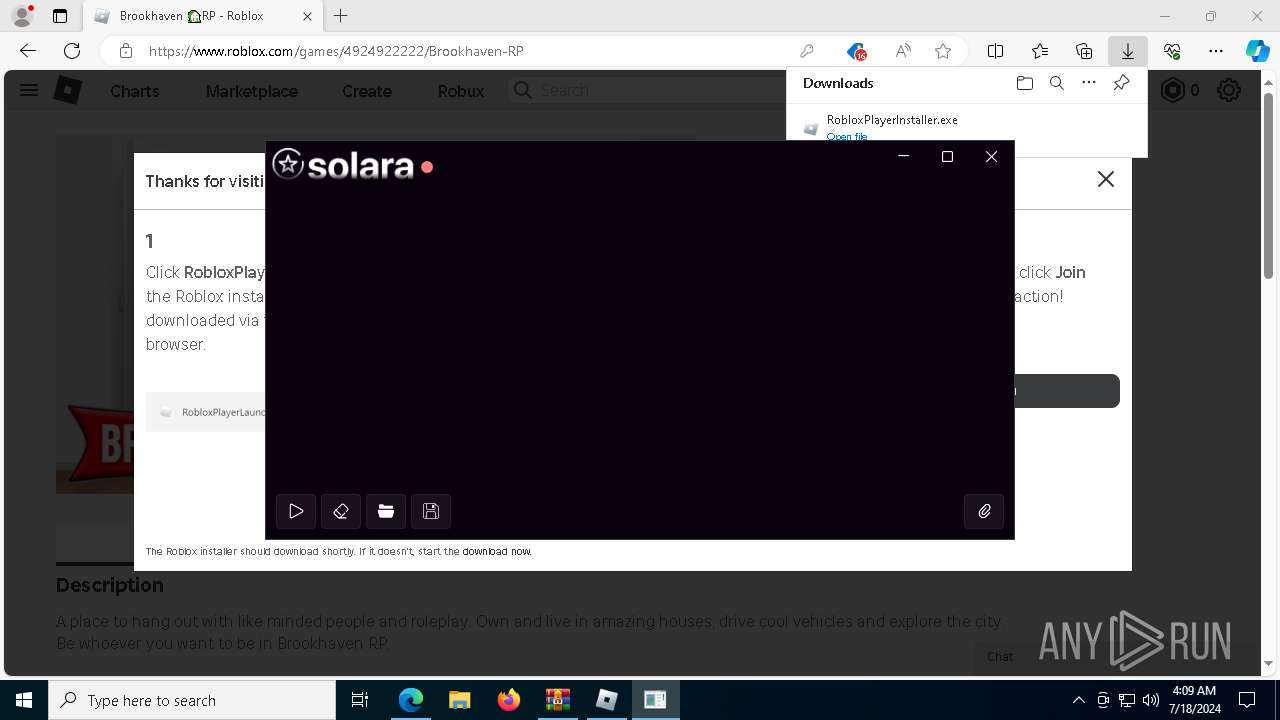1280x720 pixels.
Task: Open Edge tab actions menu
Action: click(60, 16)
